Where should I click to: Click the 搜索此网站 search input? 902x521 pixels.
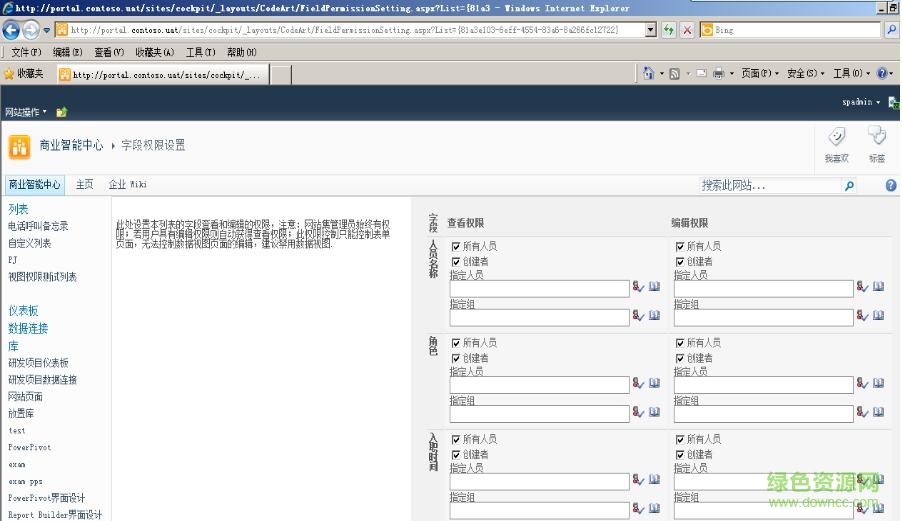click(770, 186)
